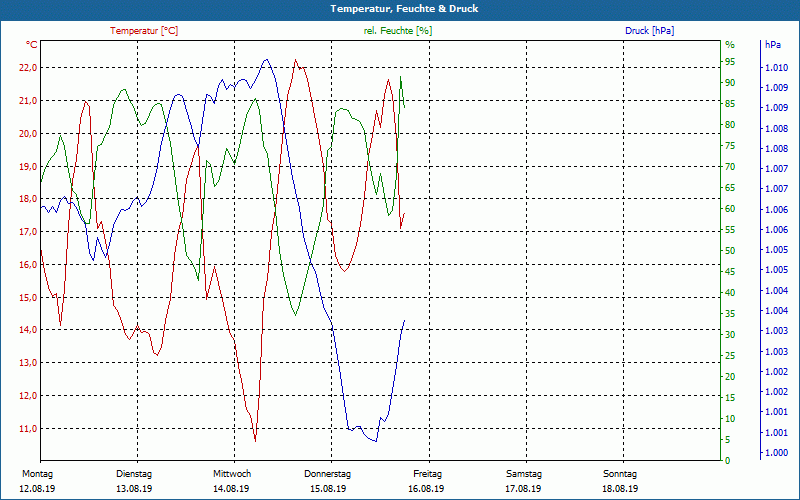This screenshot has width=800, height=500.
Task: Click green humidity axis tick '75'
Action: (x=730, y=146)
